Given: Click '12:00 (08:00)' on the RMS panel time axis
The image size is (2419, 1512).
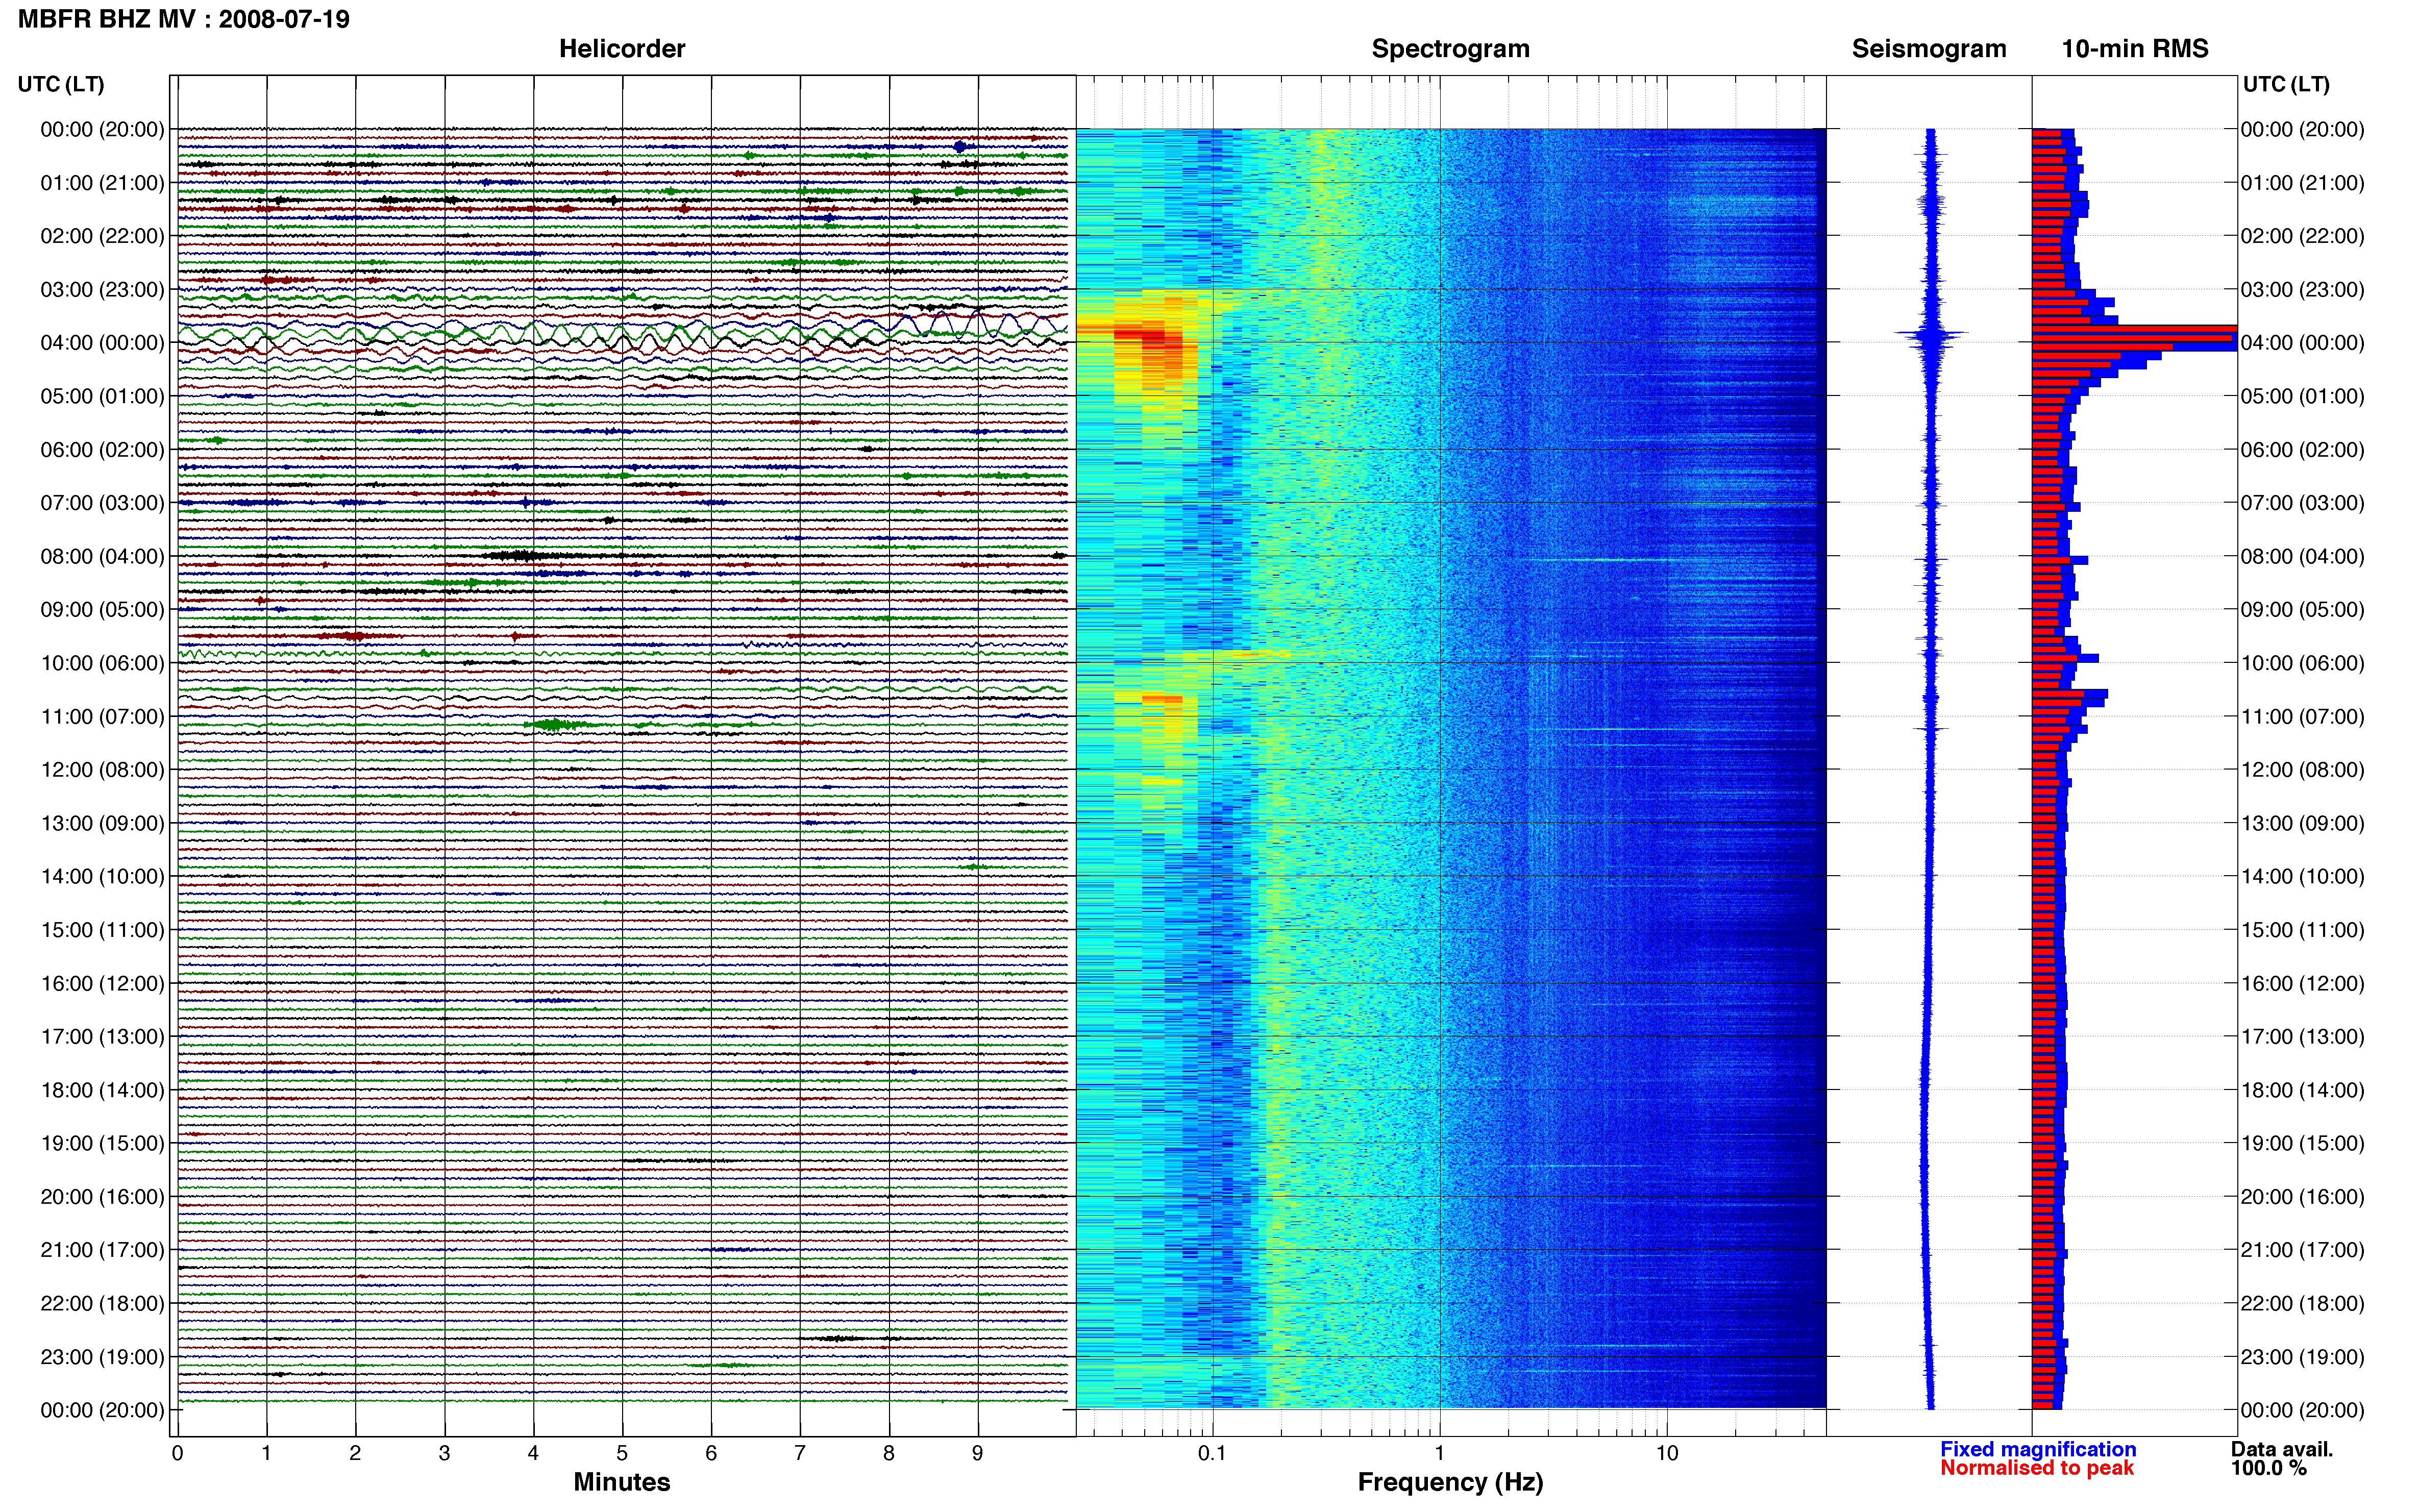Looking at the screenshot, I should (x=2303, y=770).
